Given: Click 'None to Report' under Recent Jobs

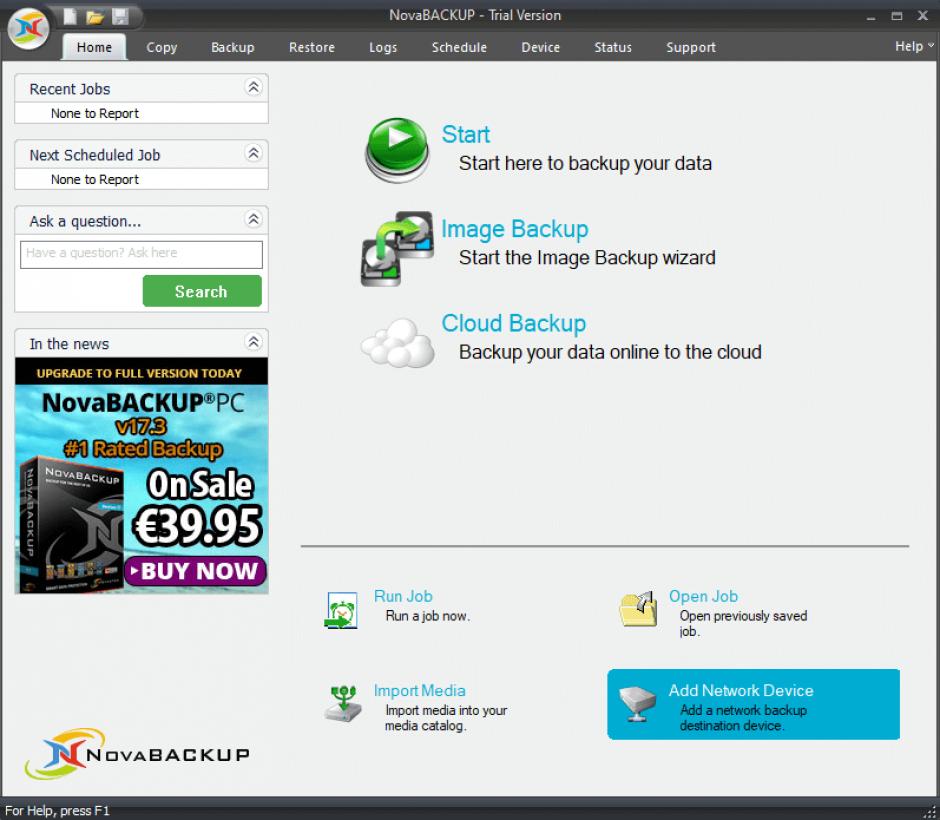Looking at the screenshot, I should coord(95,113).
